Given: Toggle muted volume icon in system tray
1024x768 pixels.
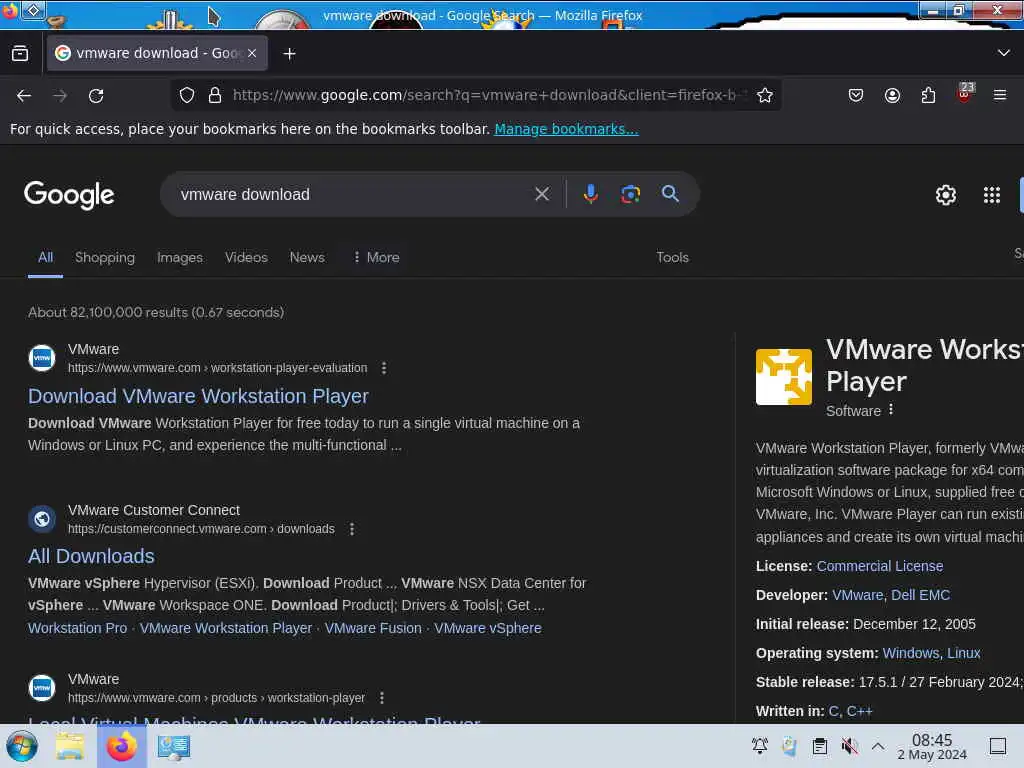Looking at the screenshot, I should (x=850, y=746).
